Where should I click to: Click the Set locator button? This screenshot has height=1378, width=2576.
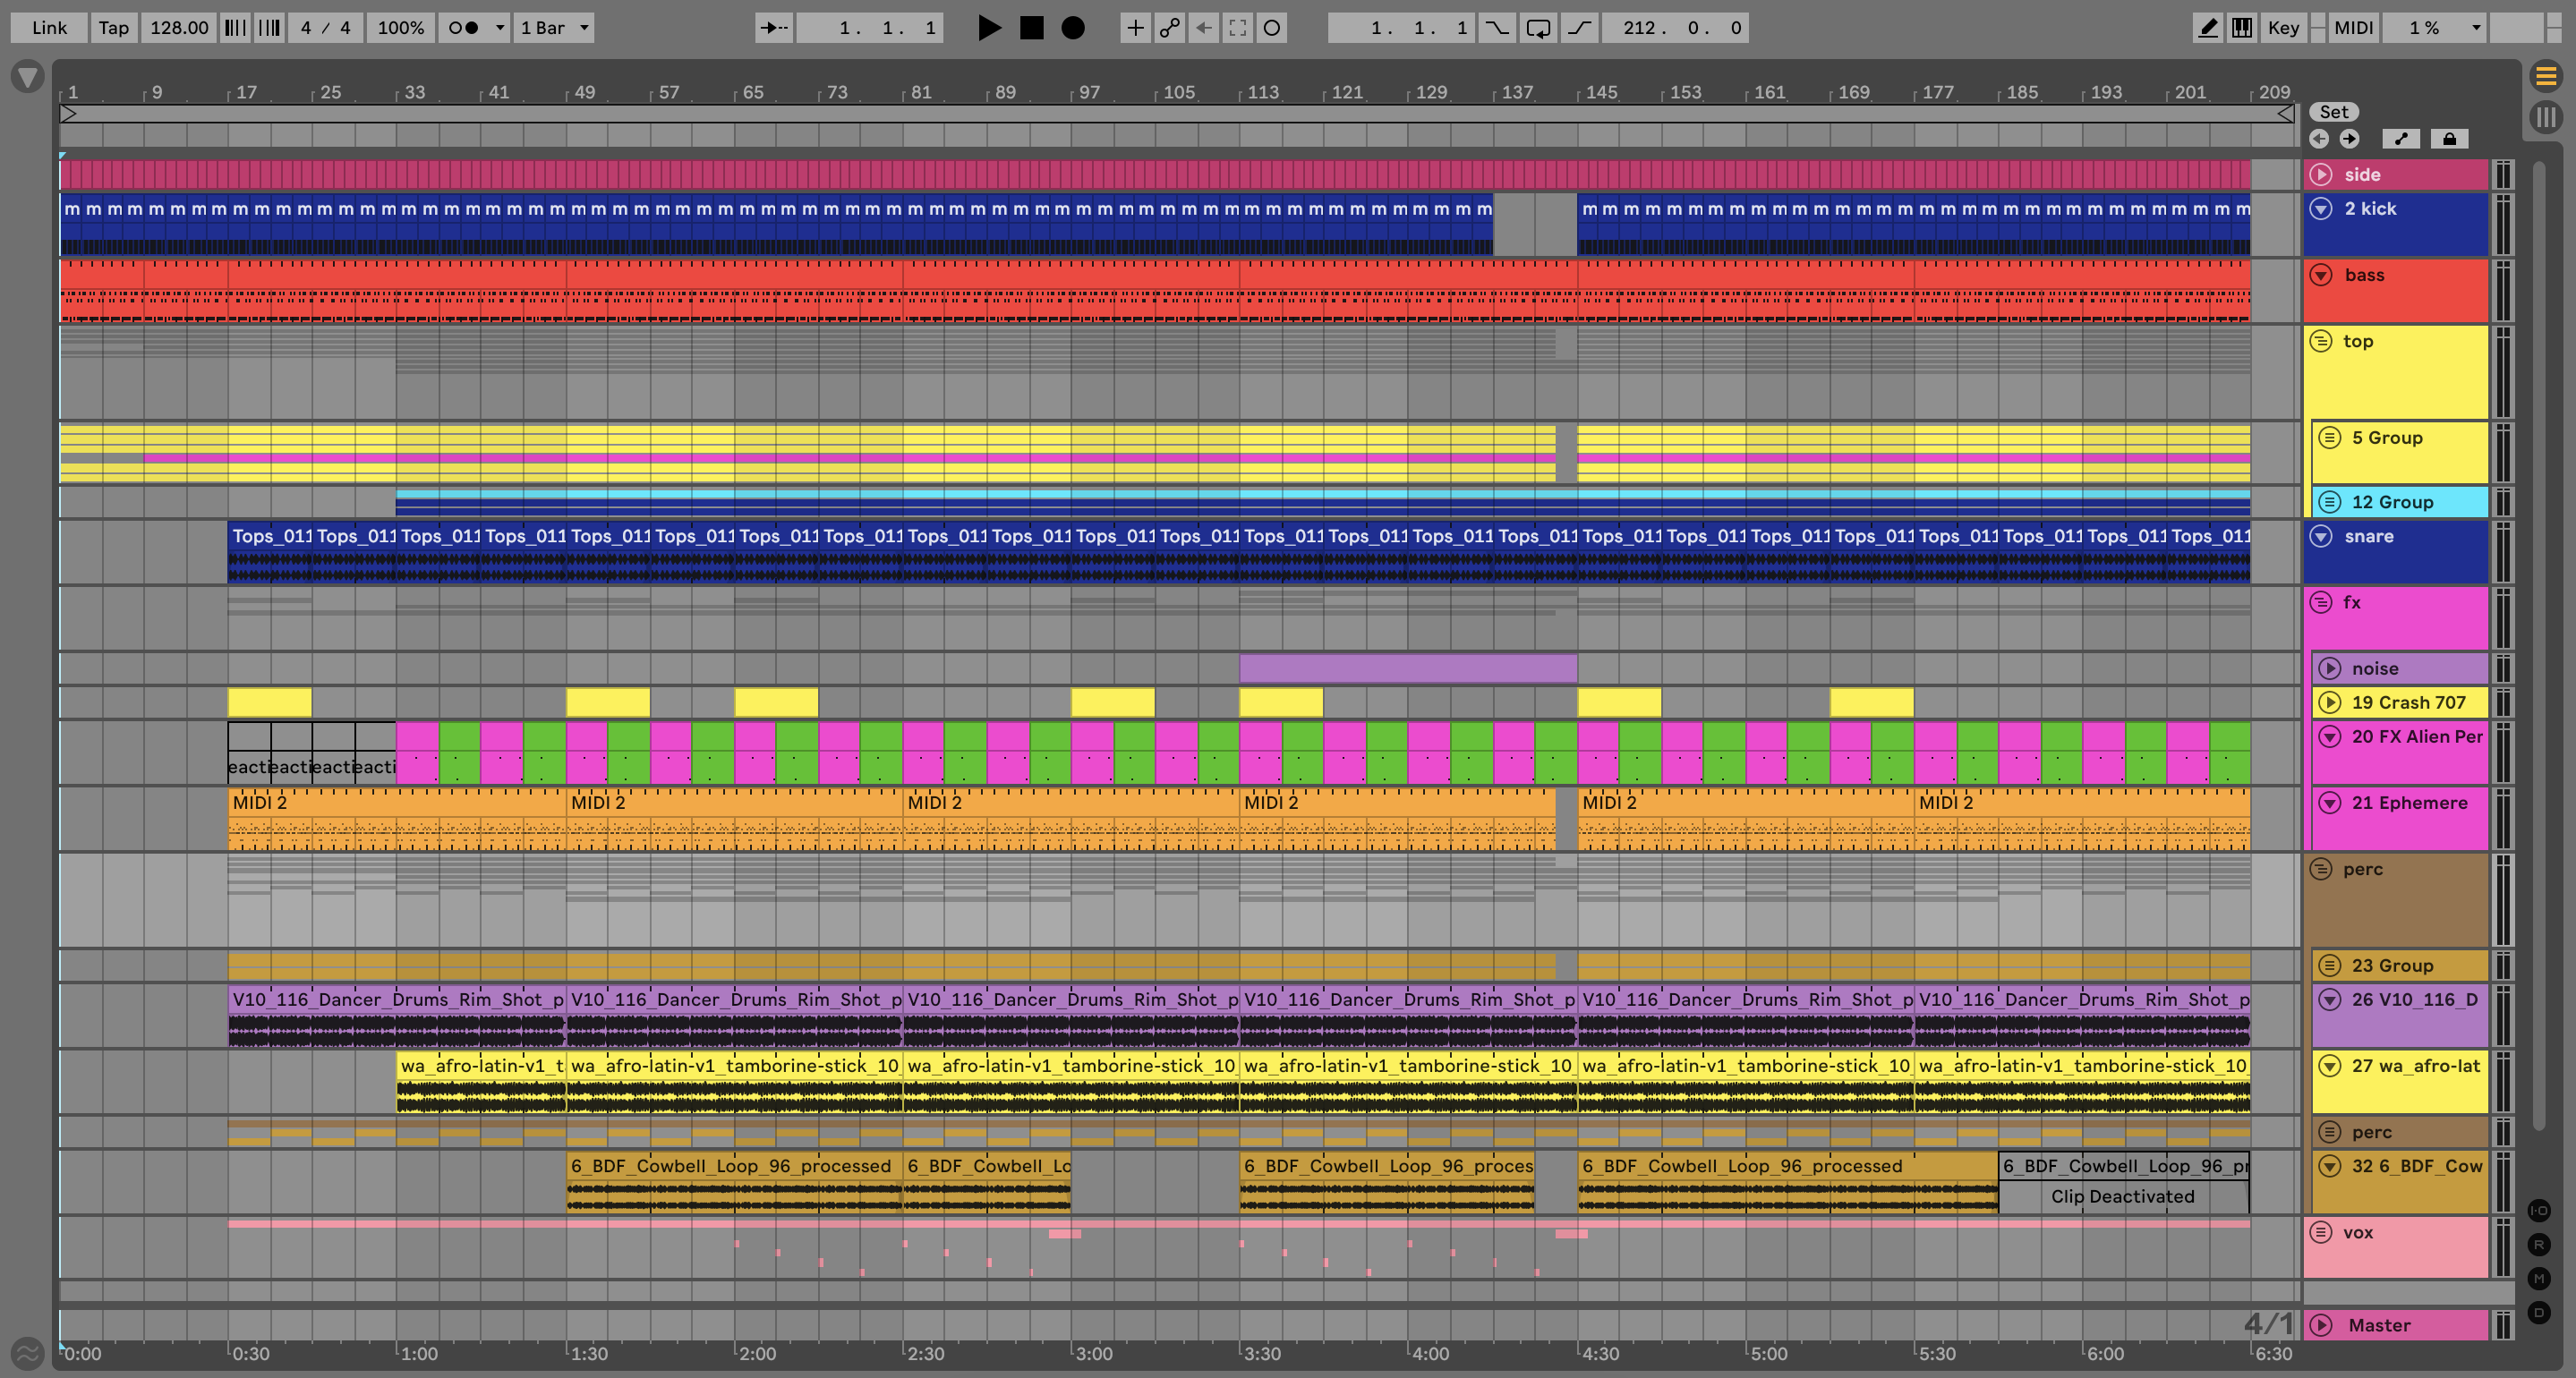[x=2333, y=112]
